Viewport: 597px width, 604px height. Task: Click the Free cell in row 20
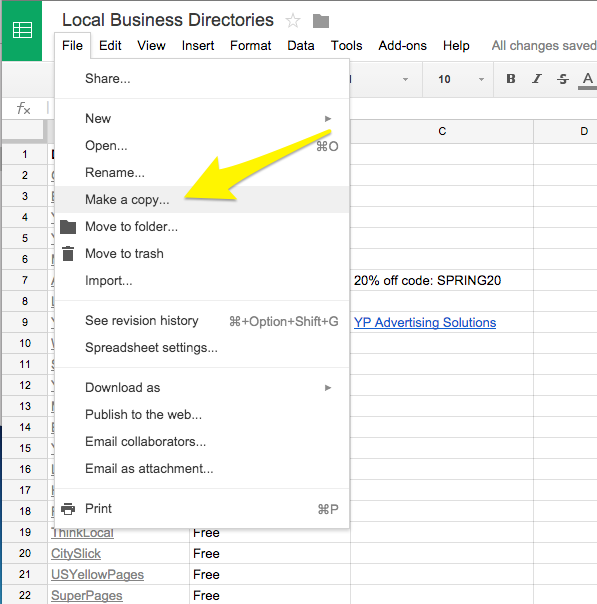[x=270, y=554]
